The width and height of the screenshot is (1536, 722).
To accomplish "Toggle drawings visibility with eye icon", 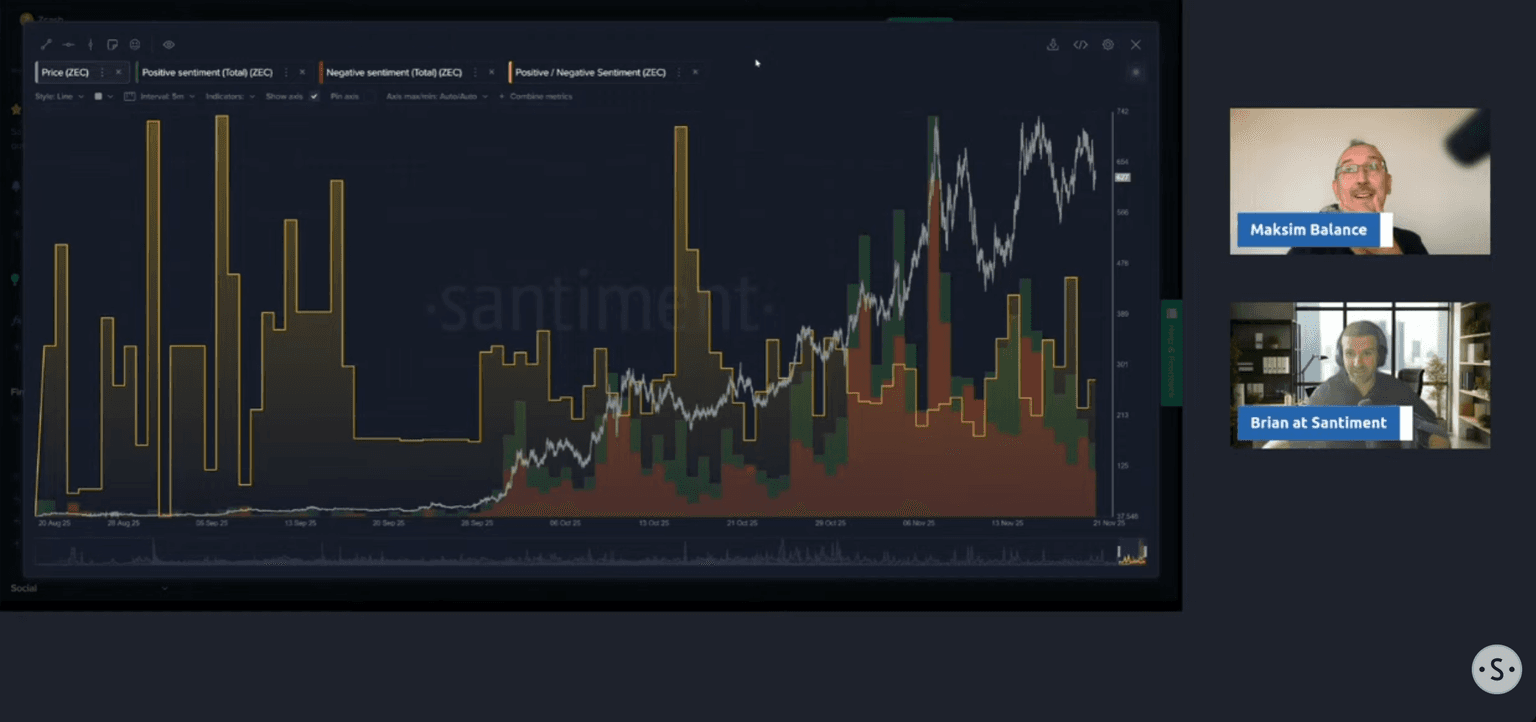I will pos(169,45).
